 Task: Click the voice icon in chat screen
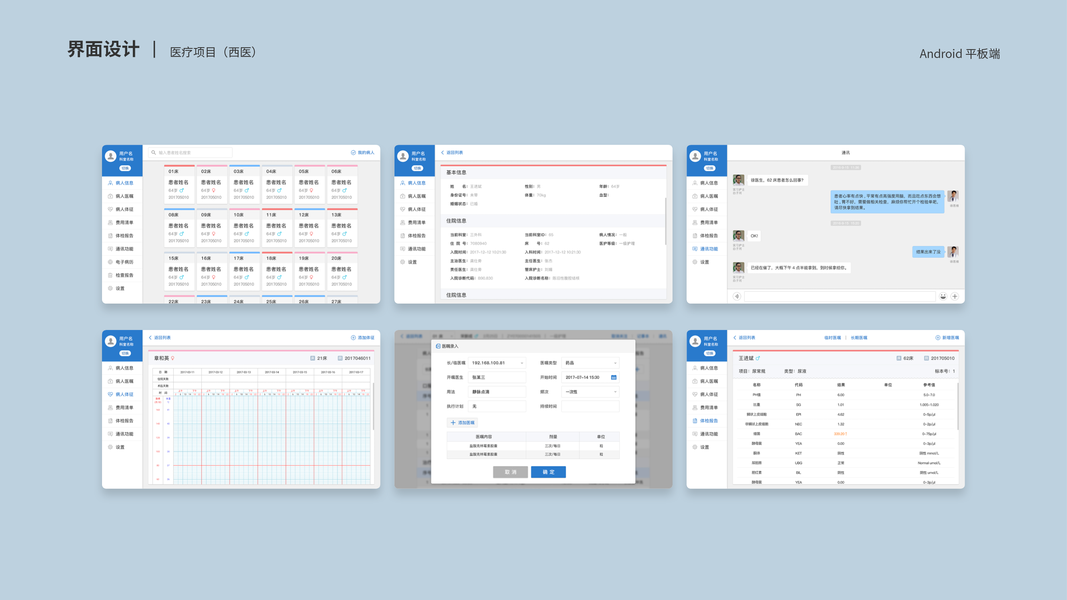coord(736,297)
